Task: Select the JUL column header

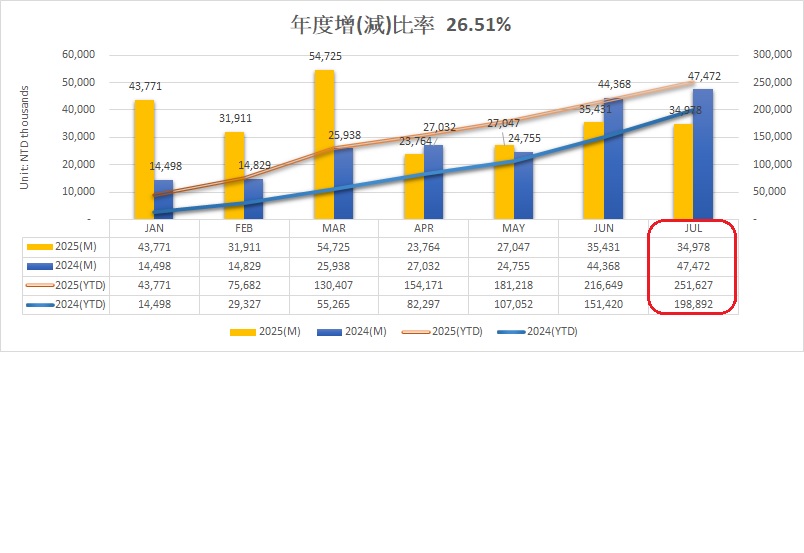Action: coord(693,228)
